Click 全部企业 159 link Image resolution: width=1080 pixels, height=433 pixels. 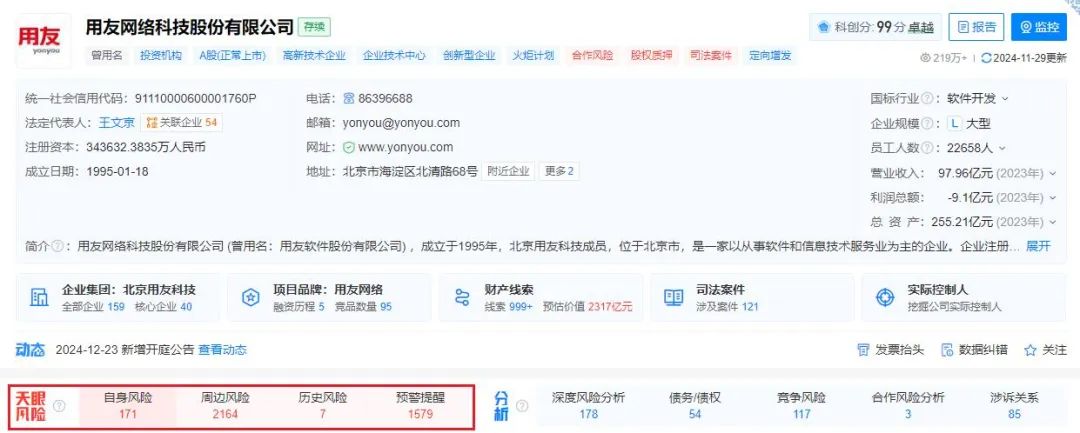point(93,306)
